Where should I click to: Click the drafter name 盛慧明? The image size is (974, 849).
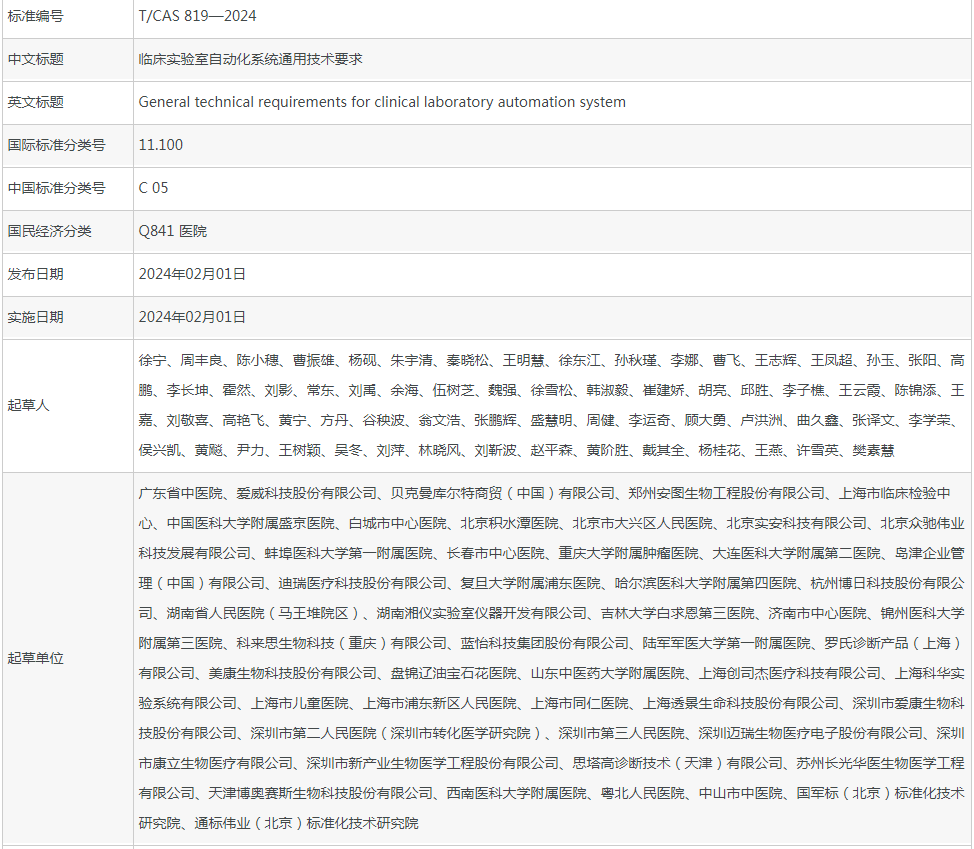(551, 421)
